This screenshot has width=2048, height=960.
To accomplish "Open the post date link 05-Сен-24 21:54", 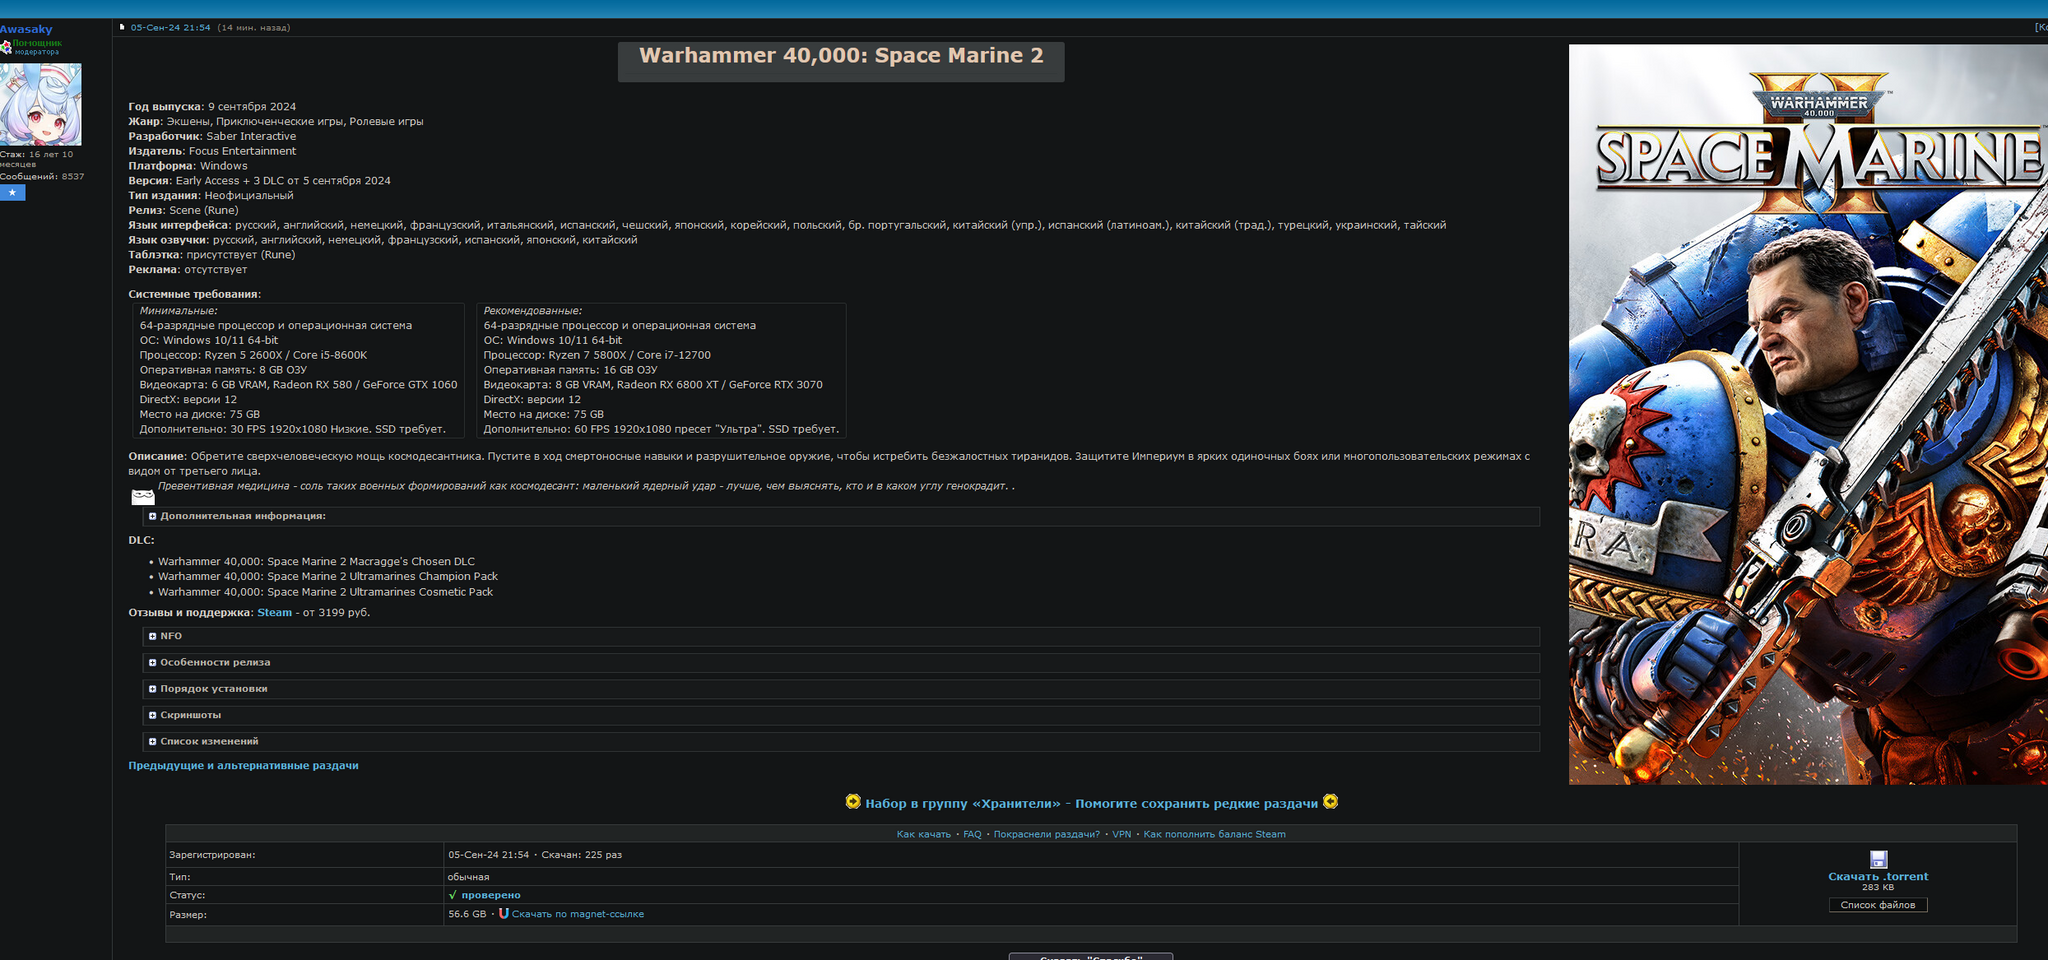I will coord(171,28).
